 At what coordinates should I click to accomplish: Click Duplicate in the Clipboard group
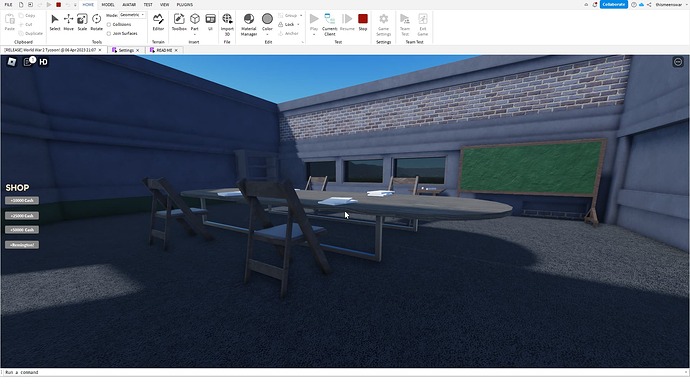pos(31,33)
